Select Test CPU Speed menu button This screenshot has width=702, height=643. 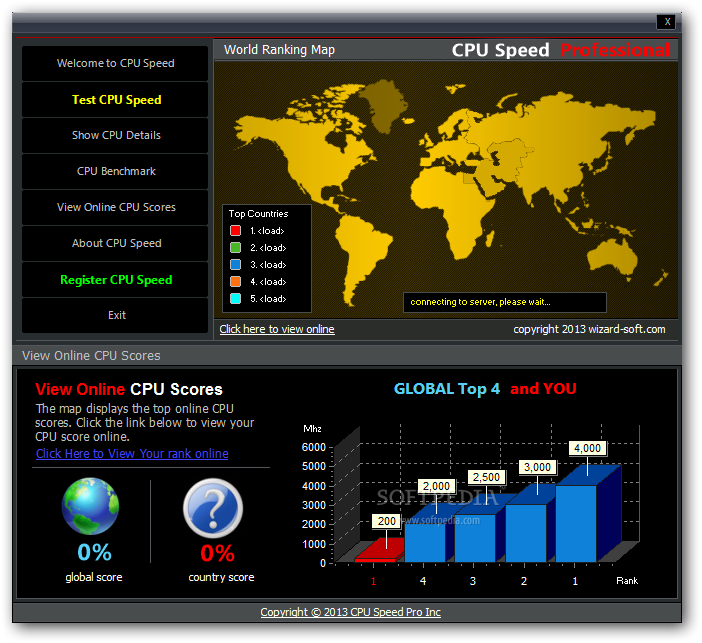115,99
